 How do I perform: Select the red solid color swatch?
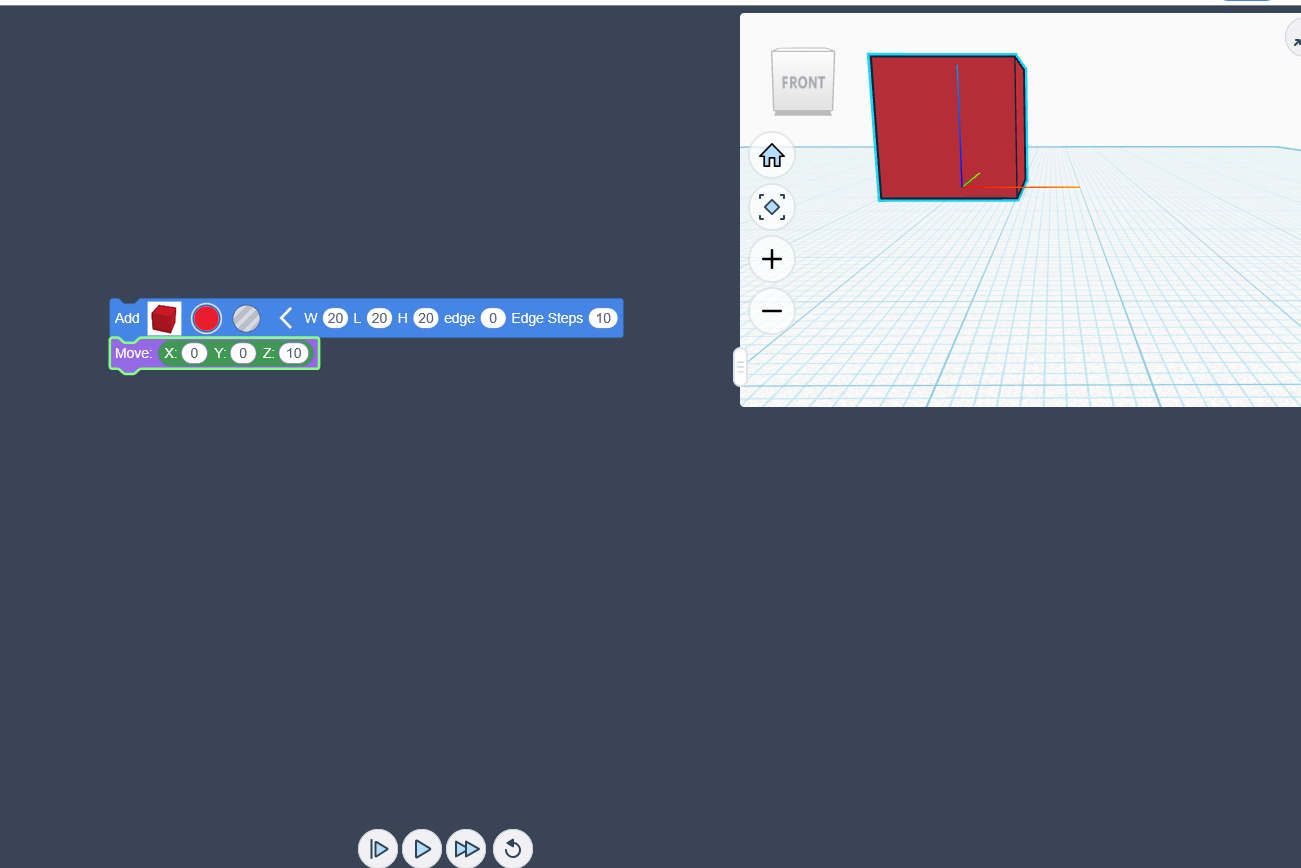coord(206,318)
